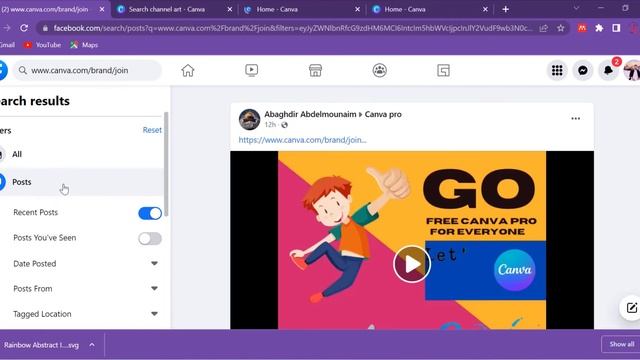The width and height of the screenshot is (640, 360).
Task: Open the Marketplace storefront icon
Action: pyautogui.click(x=315, y=71)
